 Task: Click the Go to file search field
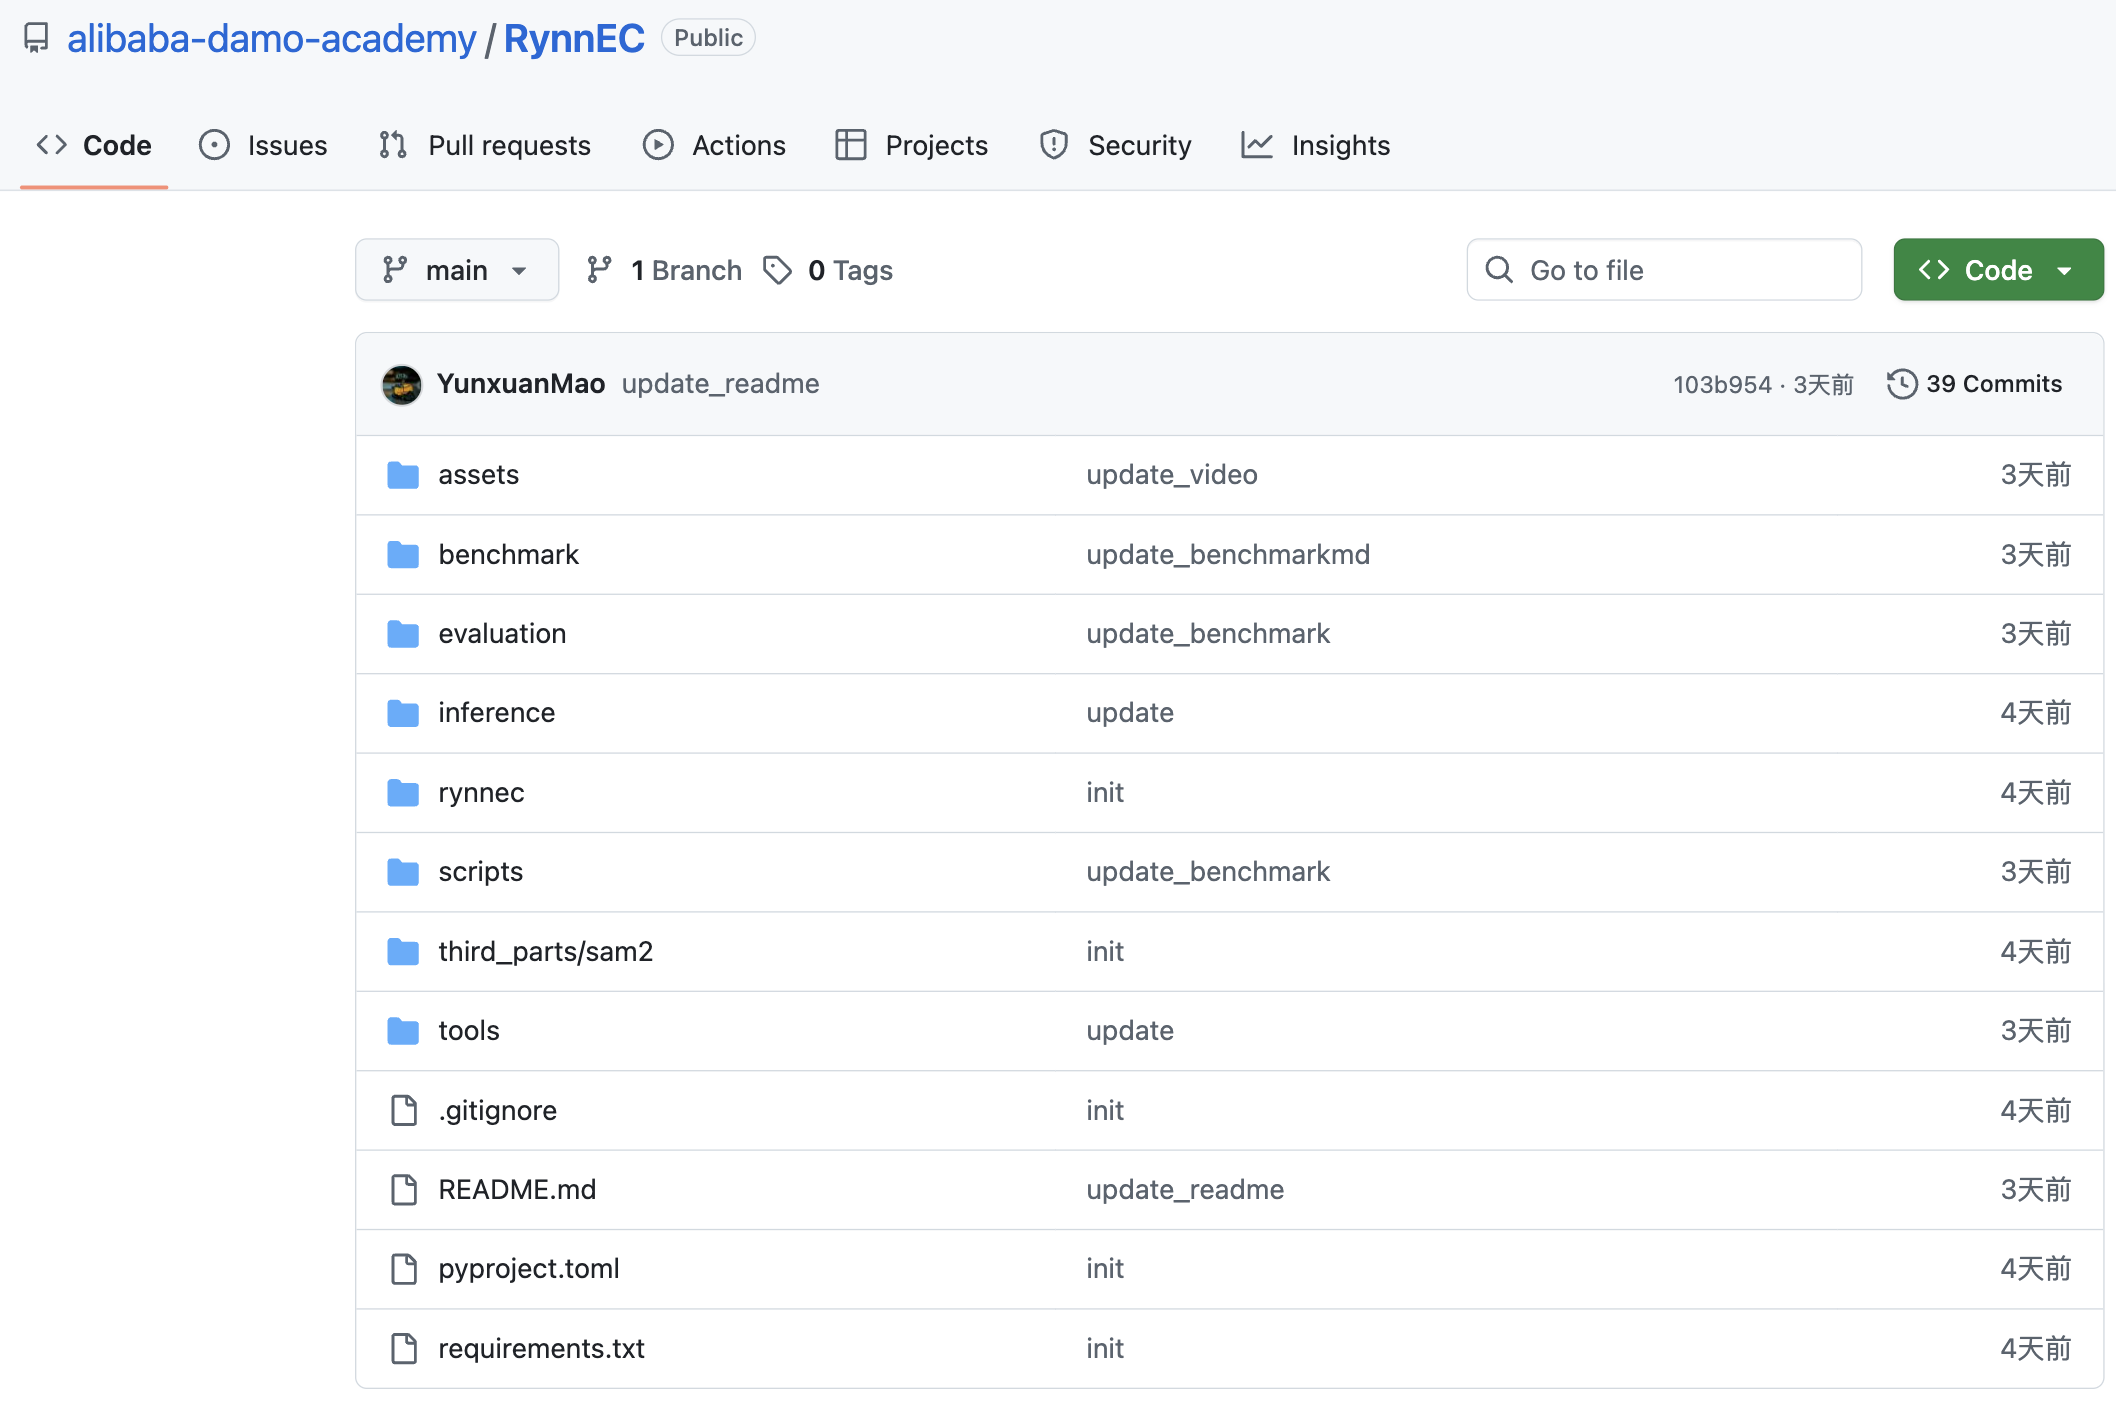(1664, 270)
